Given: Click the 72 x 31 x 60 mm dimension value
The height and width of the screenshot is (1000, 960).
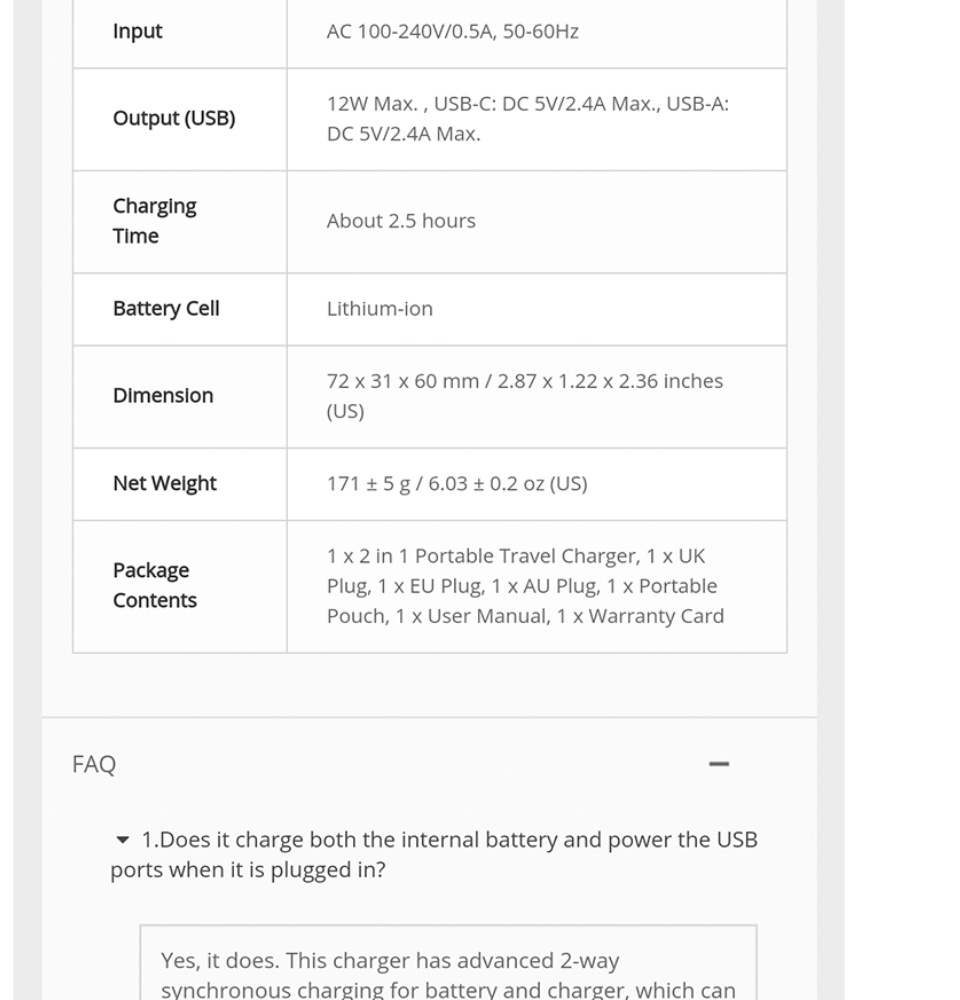Looking at the screenshot, I should [524, 395].
